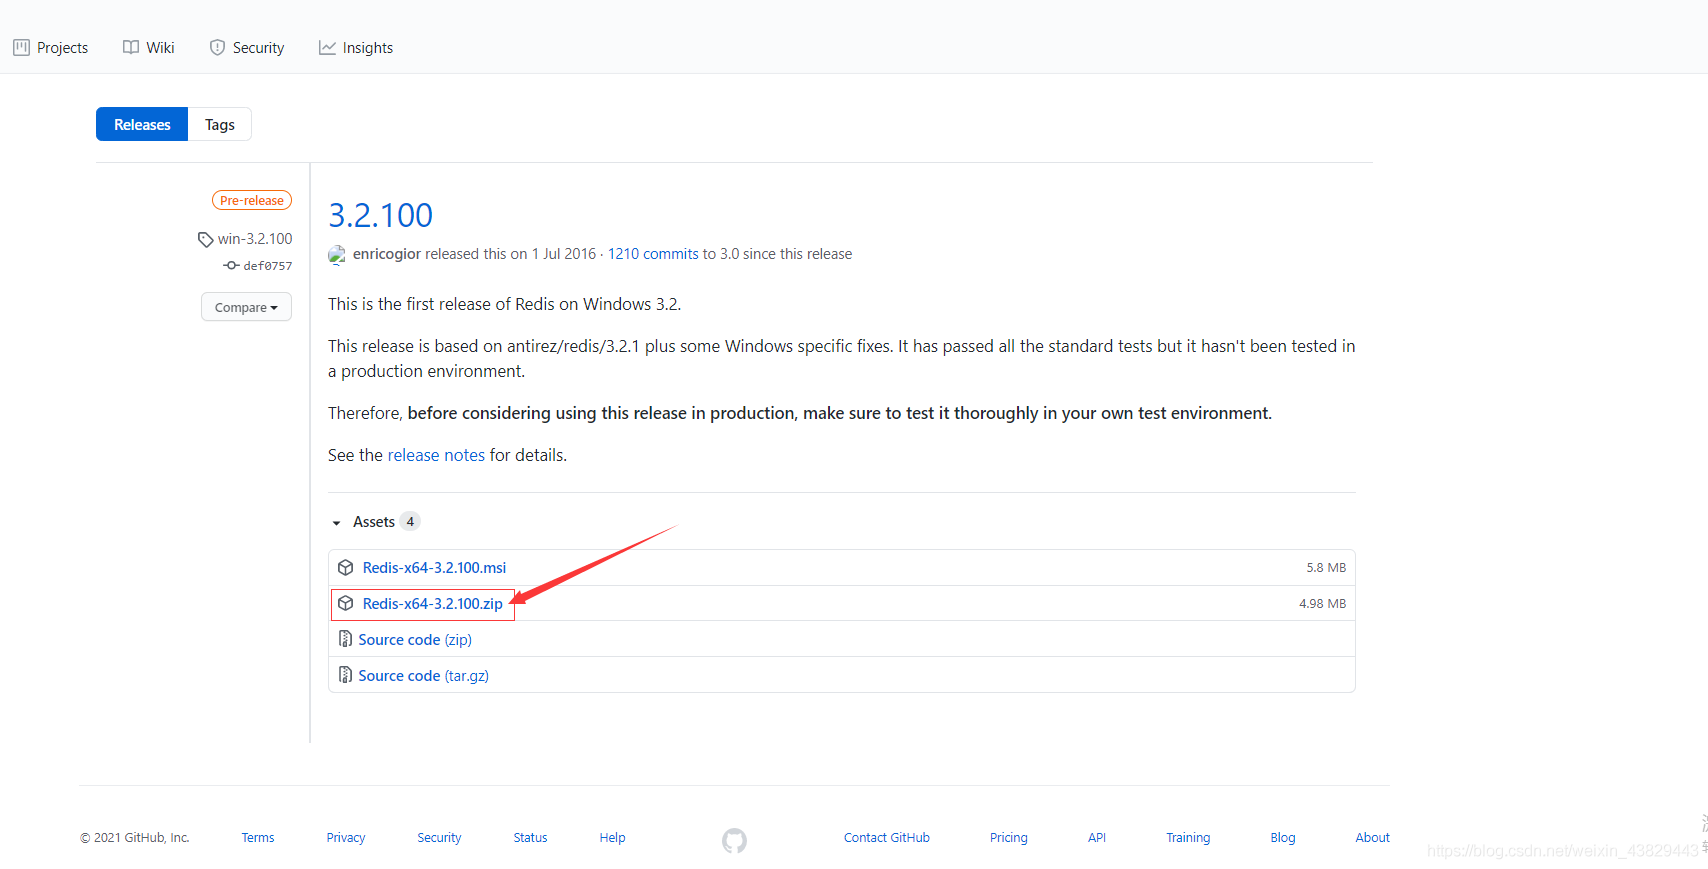Select the Releases tab

click(142, 125)
